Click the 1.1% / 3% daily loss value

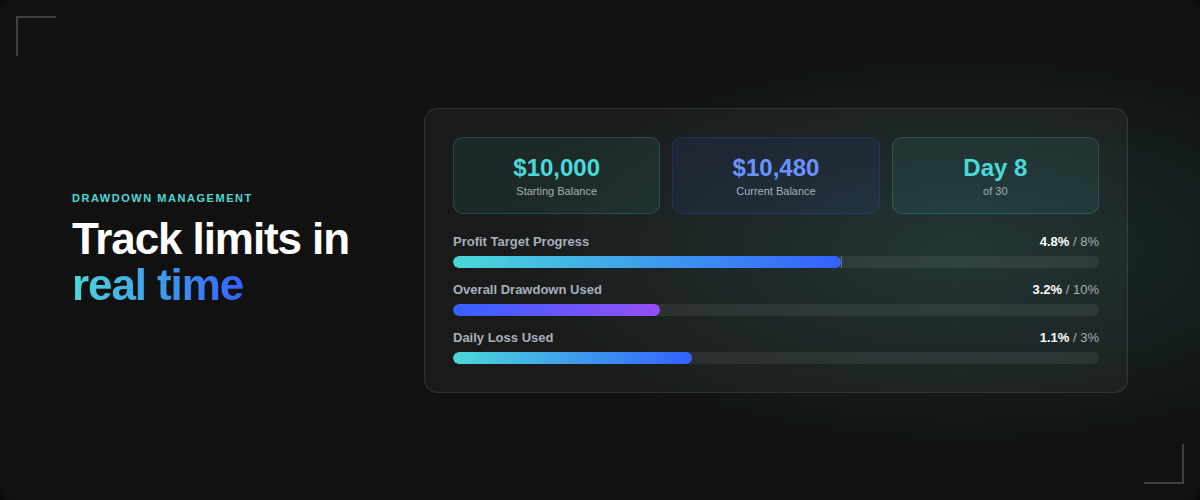[x=1069, y=338]
